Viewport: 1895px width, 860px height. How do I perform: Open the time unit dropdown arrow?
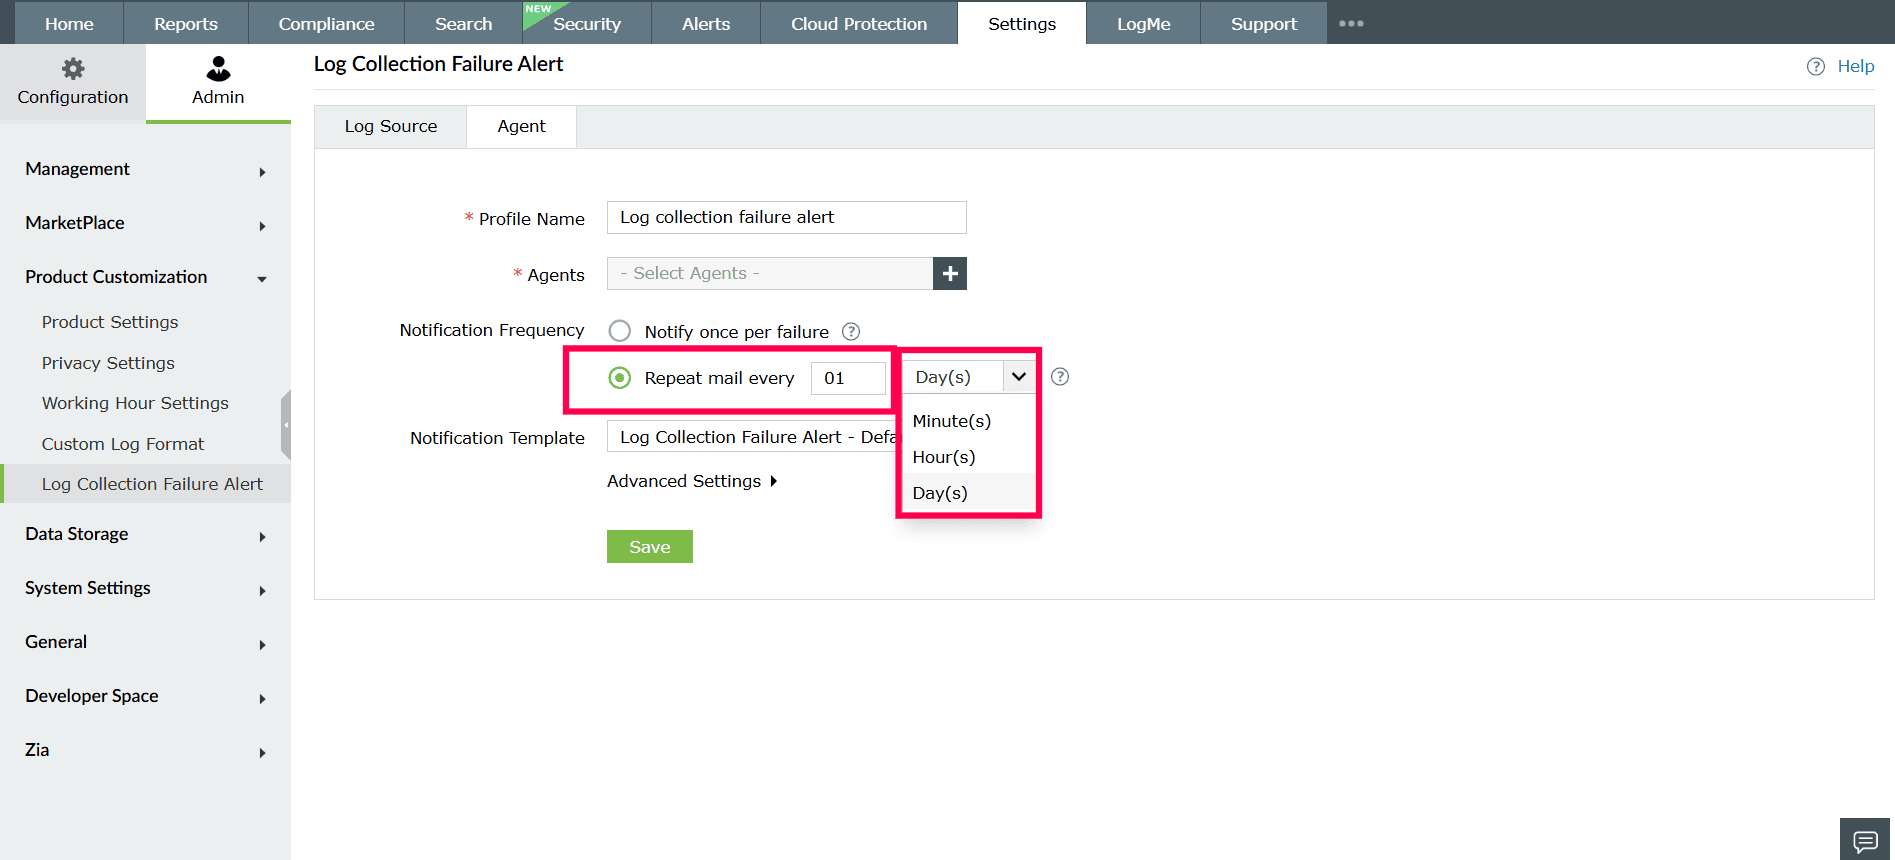coord(1018,377)
